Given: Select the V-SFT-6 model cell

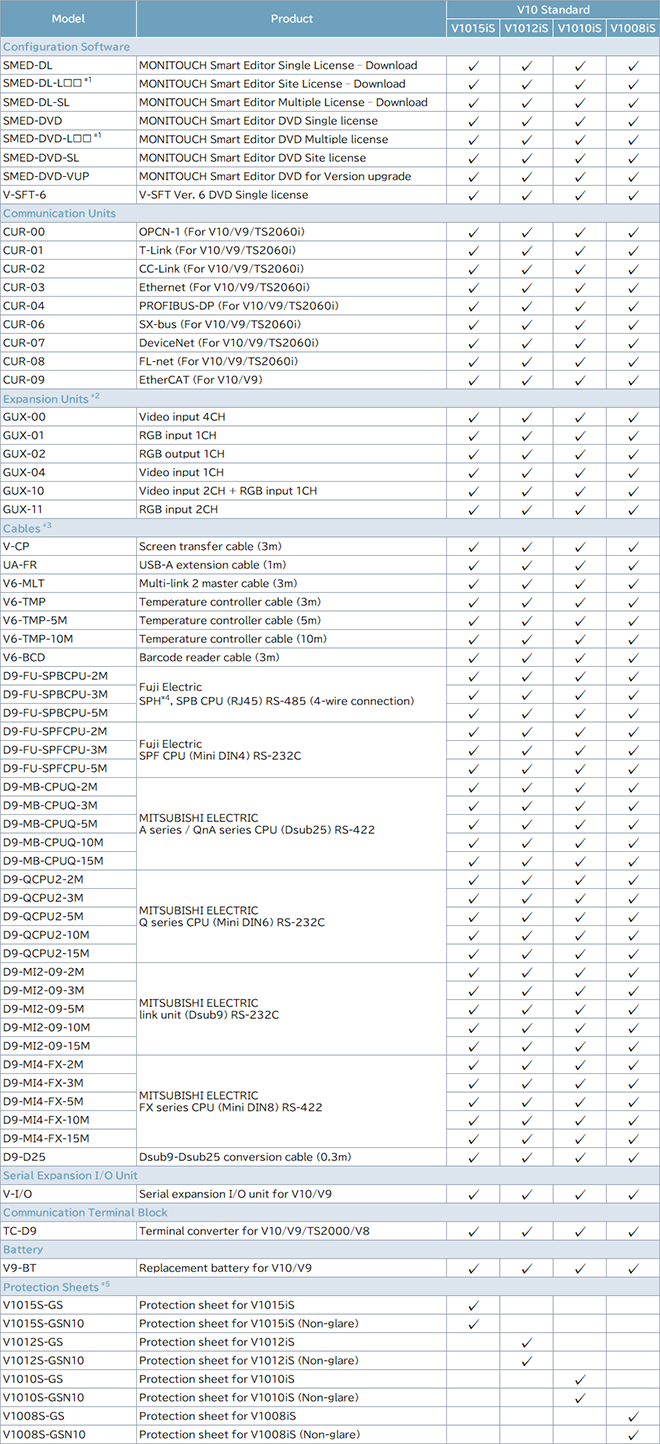Looking at the screenshot, I should (x=68, y=195).
